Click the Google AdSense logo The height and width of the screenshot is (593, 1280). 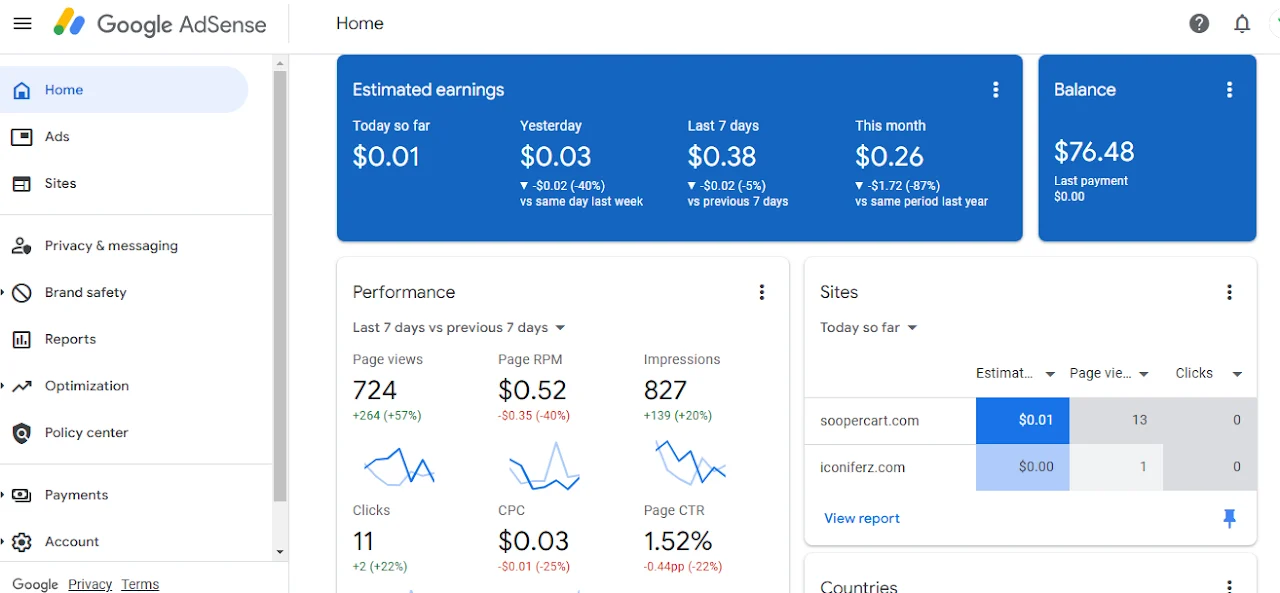click(x=160, y=23)
